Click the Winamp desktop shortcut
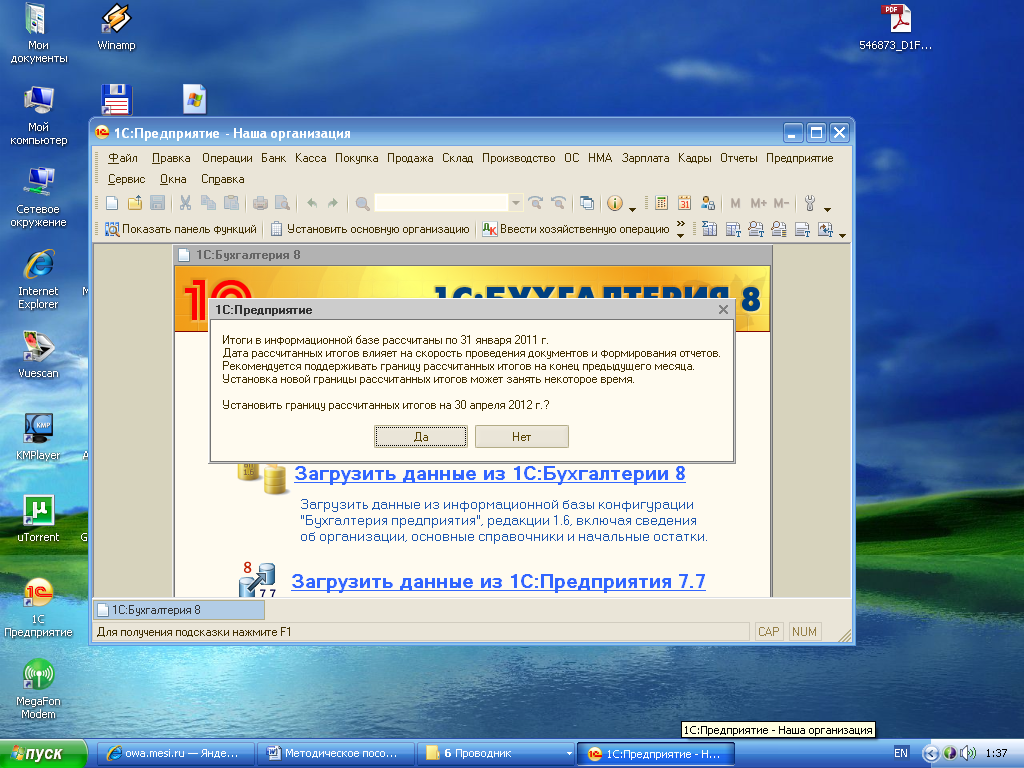The image size is (1024, 768). (x=116, y=27)
